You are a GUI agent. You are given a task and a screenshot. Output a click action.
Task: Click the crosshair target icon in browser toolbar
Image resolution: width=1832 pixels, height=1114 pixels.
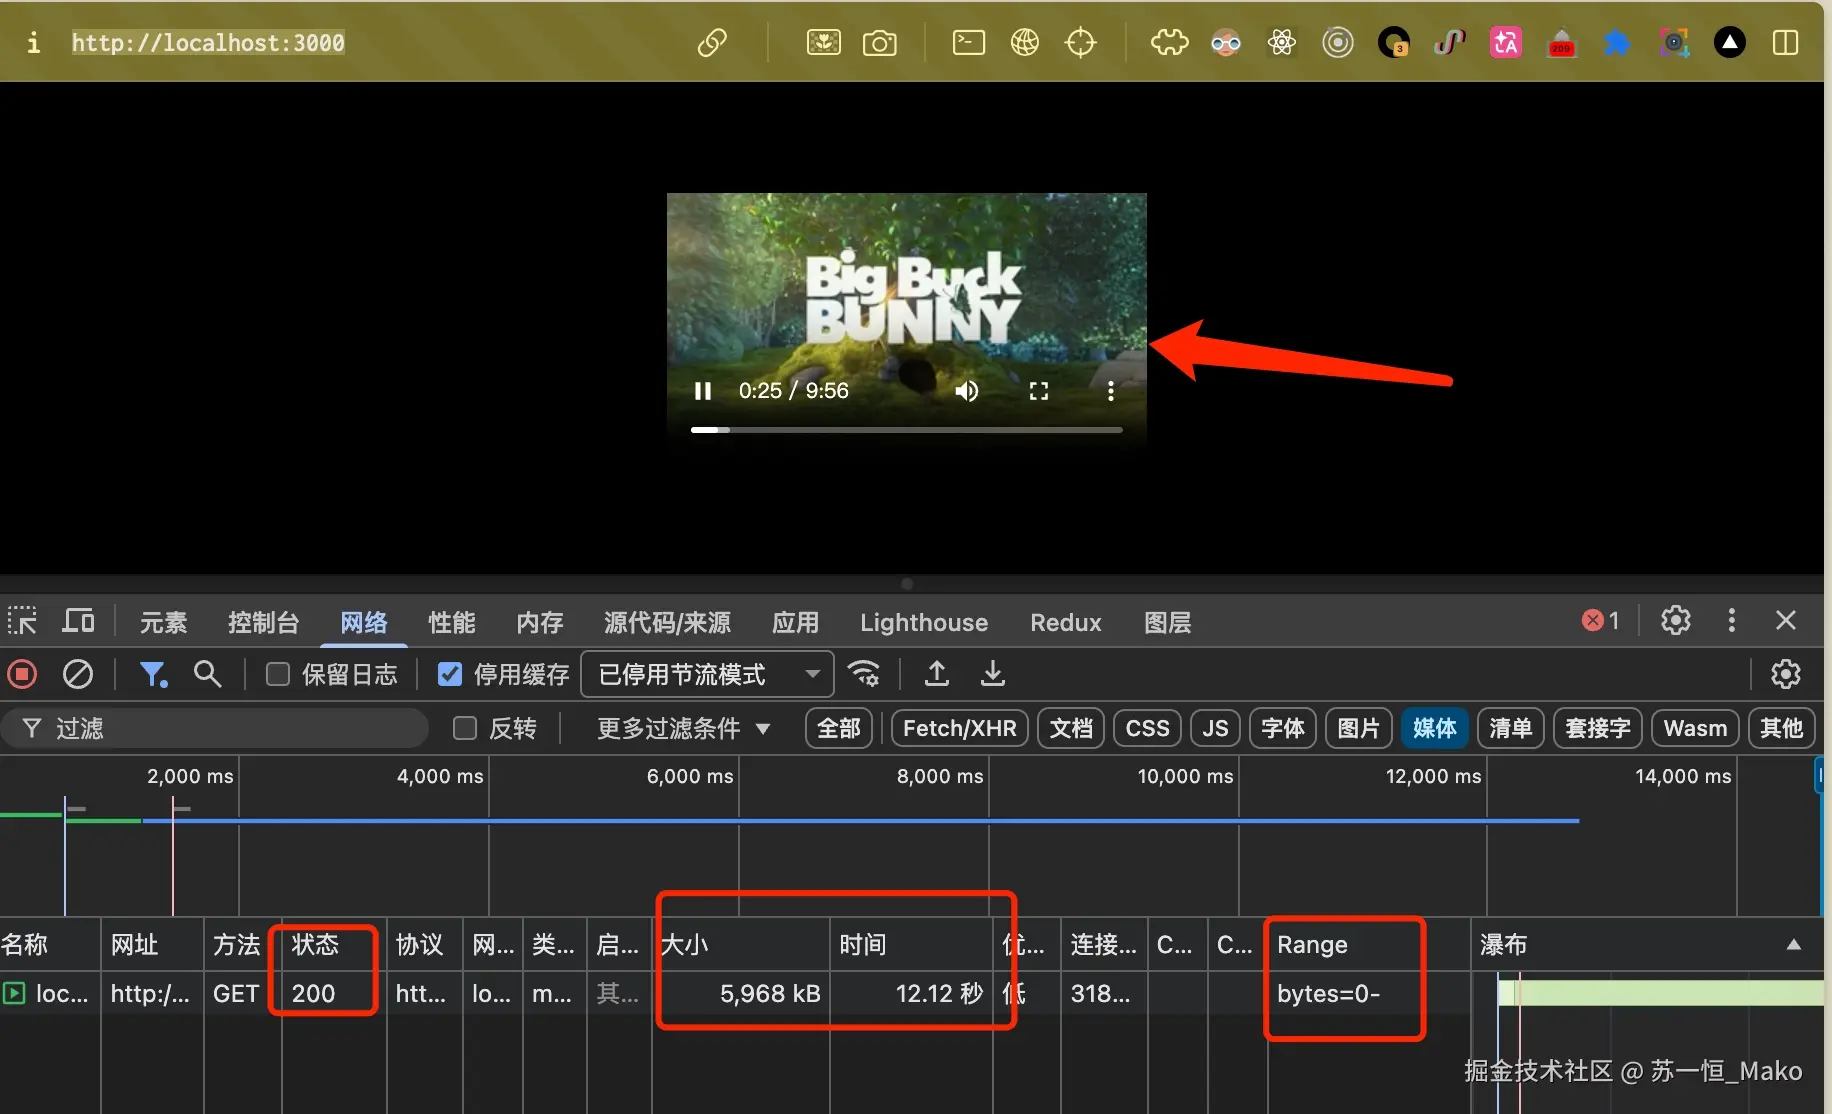tap(1080, 43)
